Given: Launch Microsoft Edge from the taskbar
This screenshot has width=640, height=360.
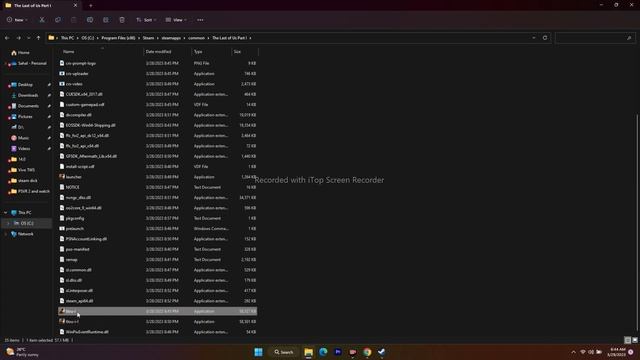Looking at the screenshot, I should pyautogui.click(x=323, y=352).
